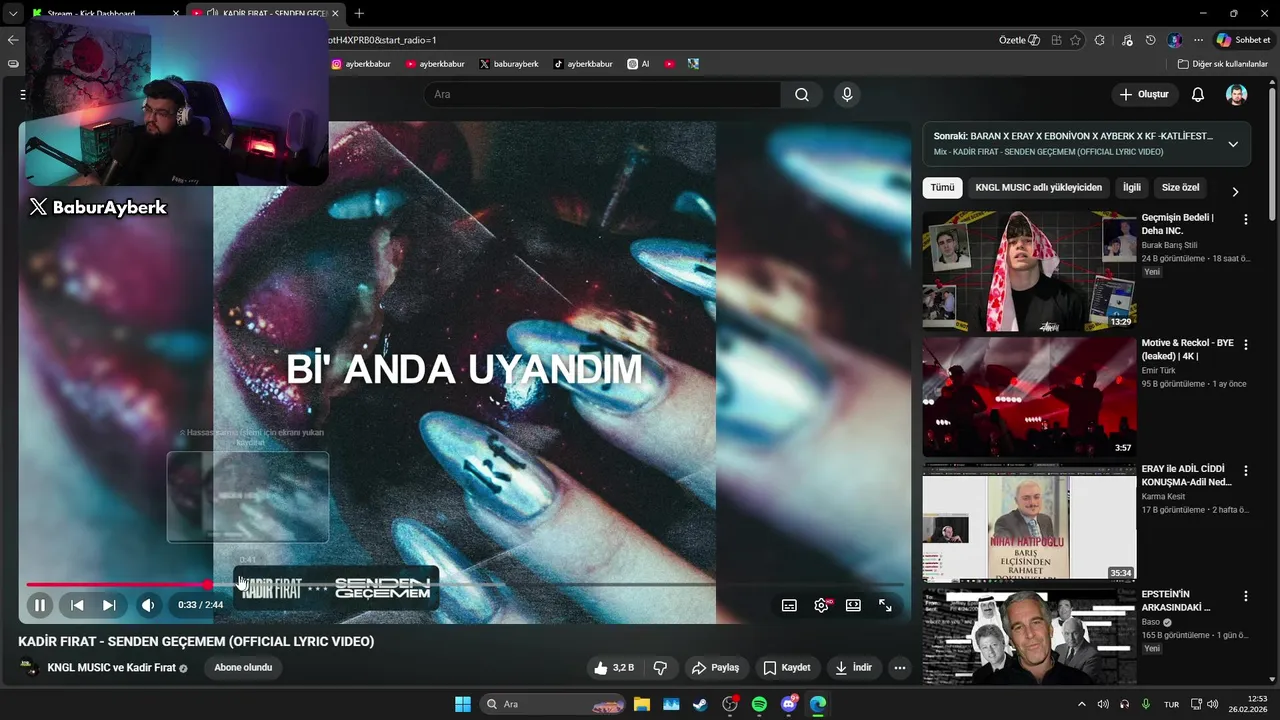Dislike the video using the thumbs-down
The image size is (1280, 720).
660,668
